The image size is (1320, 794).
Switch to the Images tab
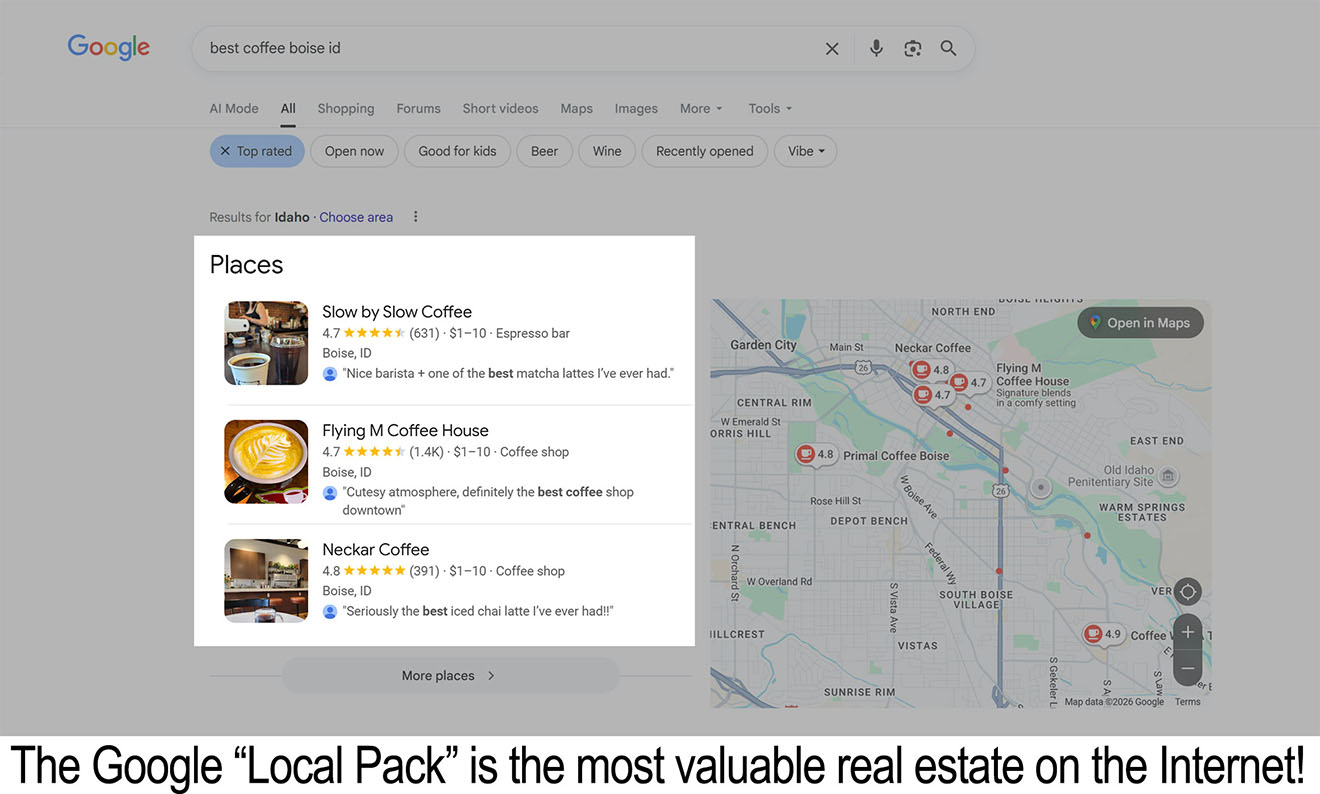click(x=636, y=108)
